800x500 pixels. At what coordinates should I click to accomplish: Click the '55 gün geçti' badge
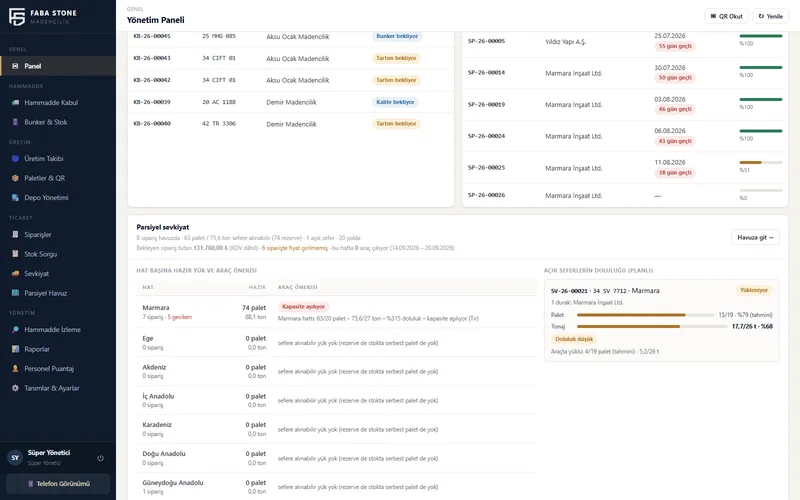(x=675, y=46)
